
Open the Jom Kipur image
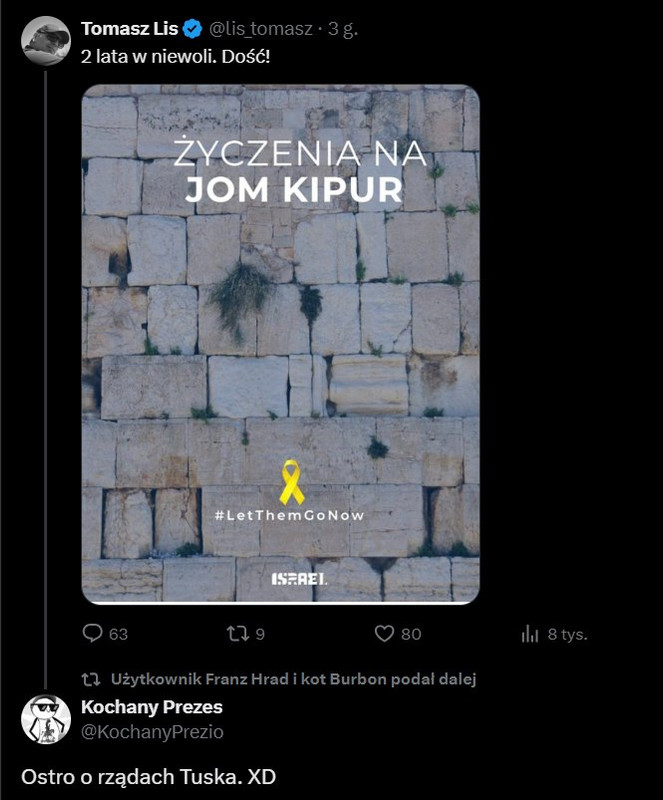pyautogui.click(x=281, y=344)
